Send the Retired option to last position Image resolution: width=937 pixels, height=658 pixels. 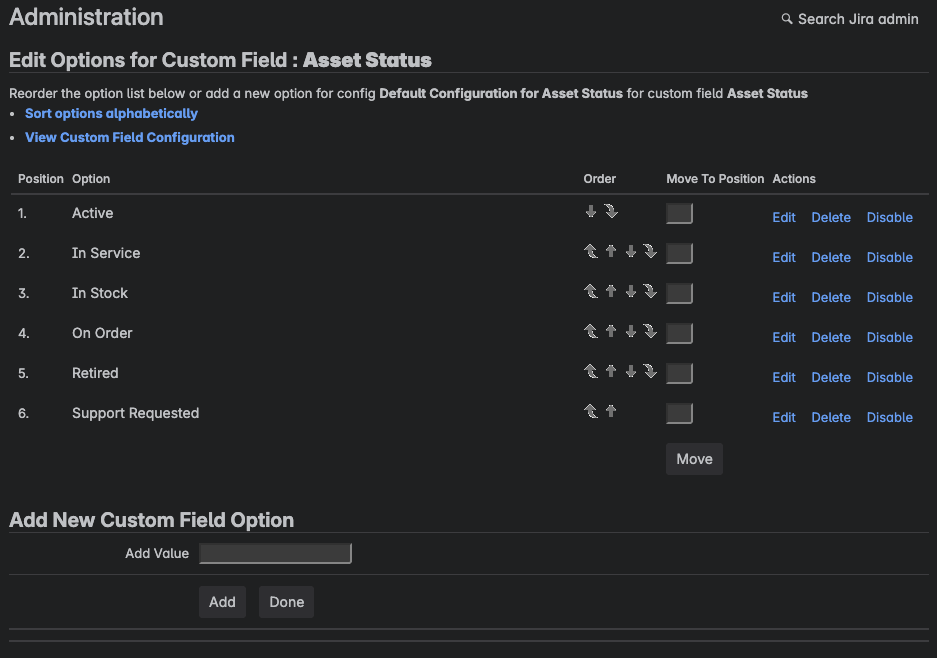pyautogui.click(x=650, y=372)
